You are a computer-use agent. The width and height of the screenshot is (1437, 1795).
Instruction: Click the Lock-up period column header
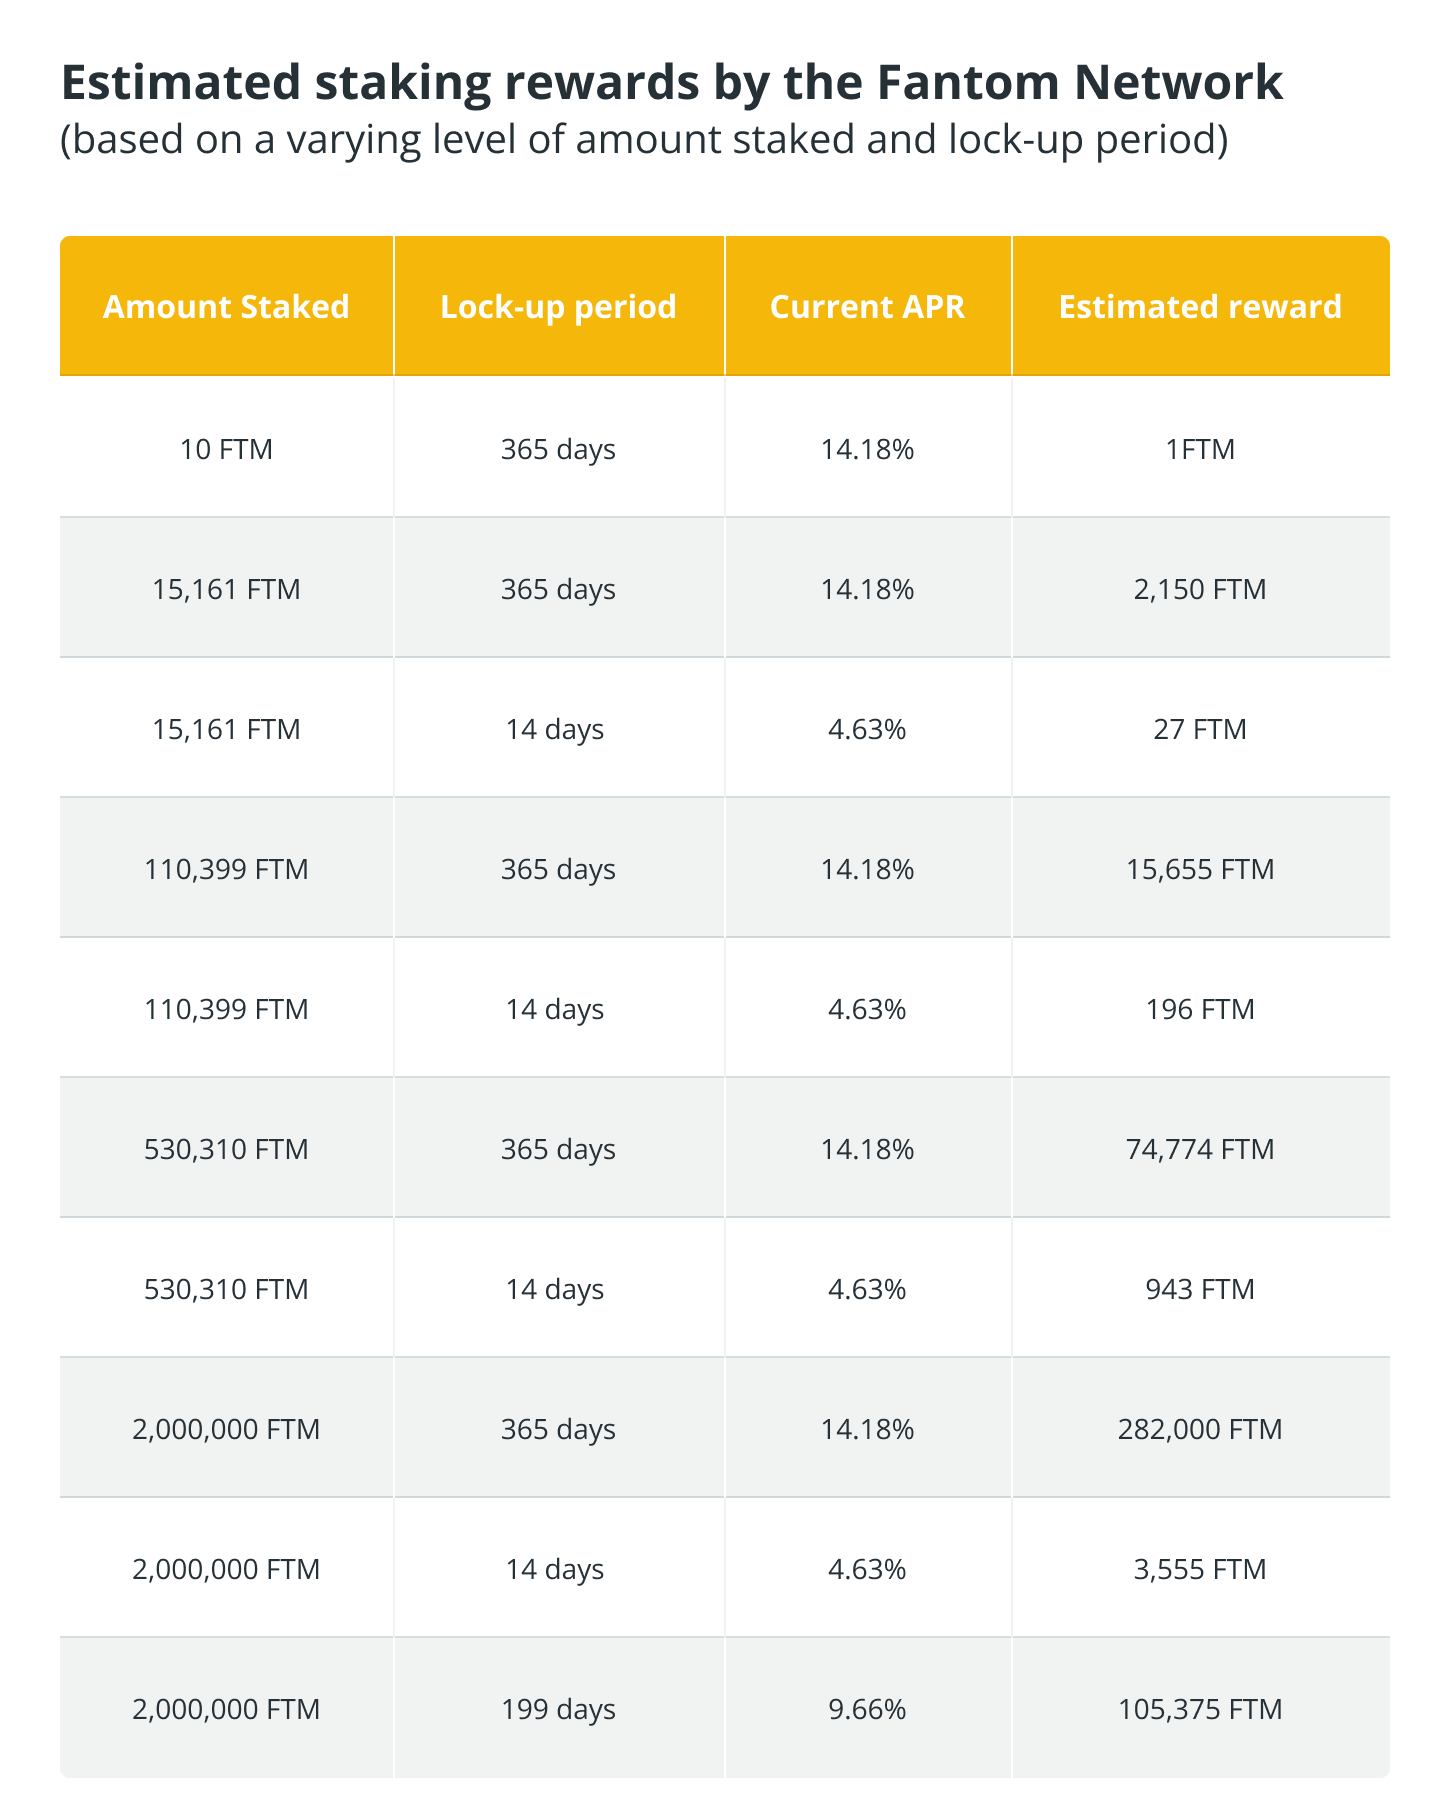coord(558,306)
